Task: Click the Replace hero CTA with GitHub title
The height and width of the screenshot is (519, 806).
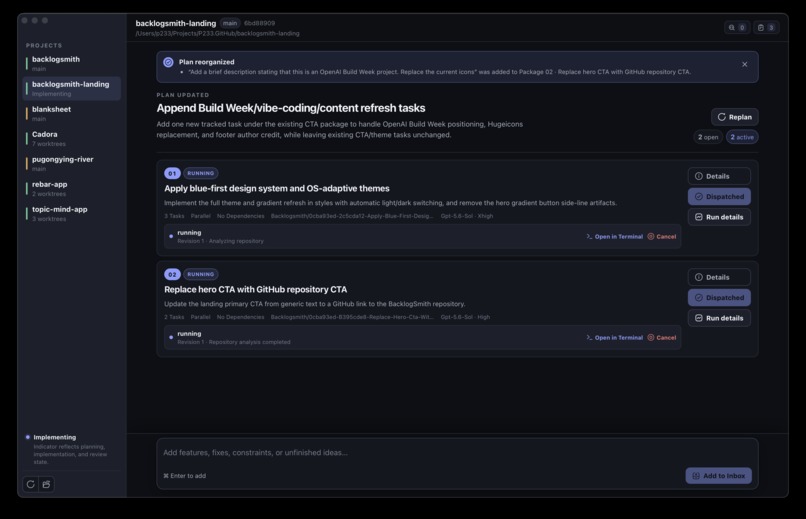Action: click(255, 289)
